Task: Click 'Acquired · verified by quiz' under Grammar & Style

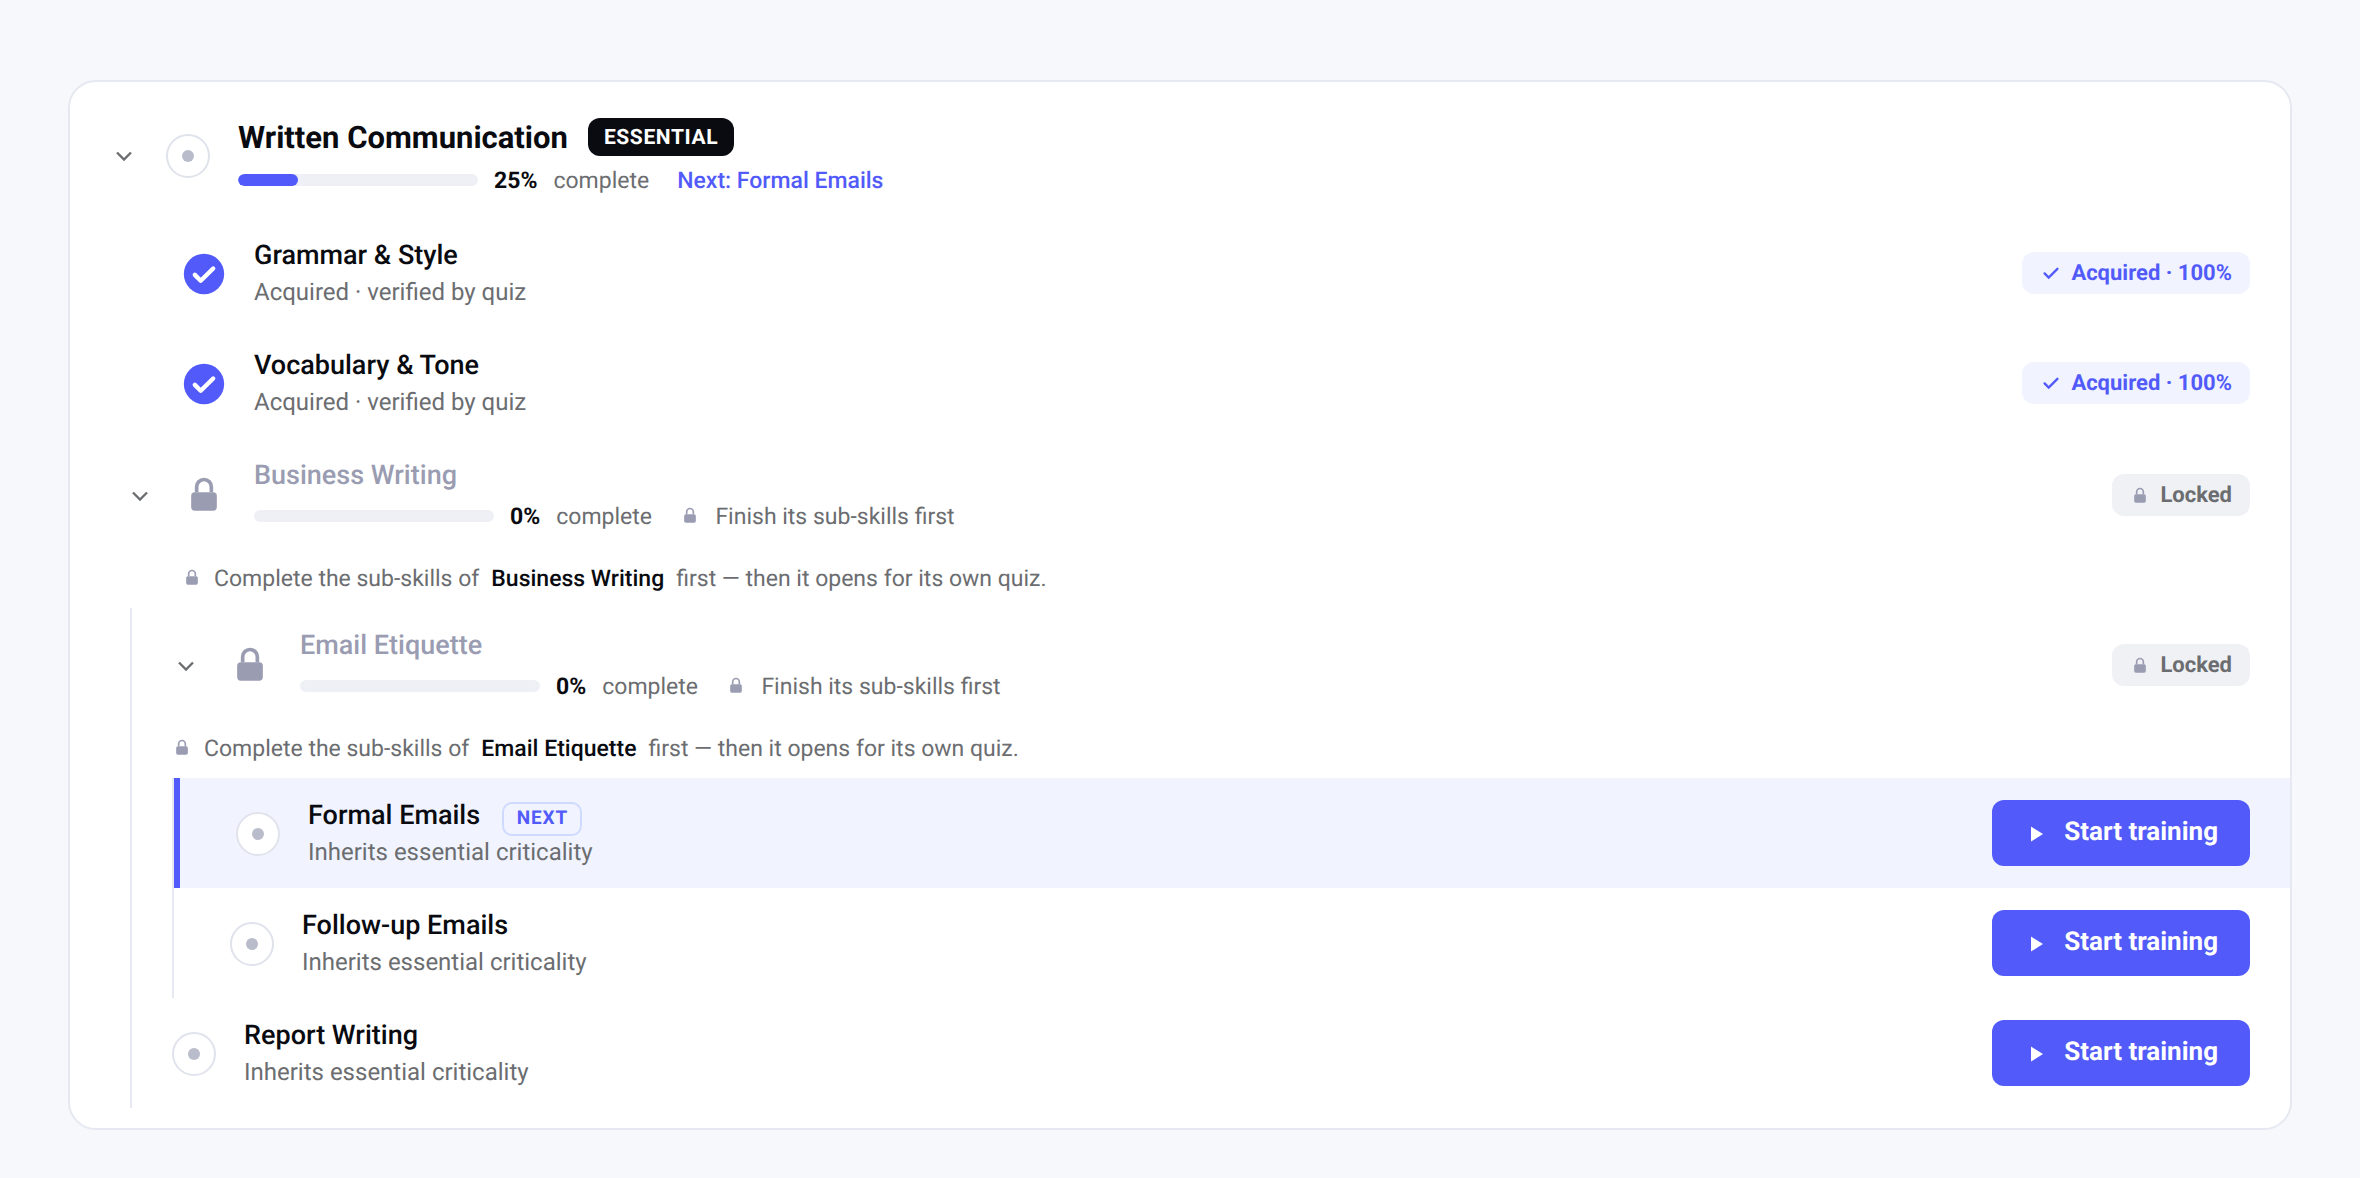Action: pos(390,292)
